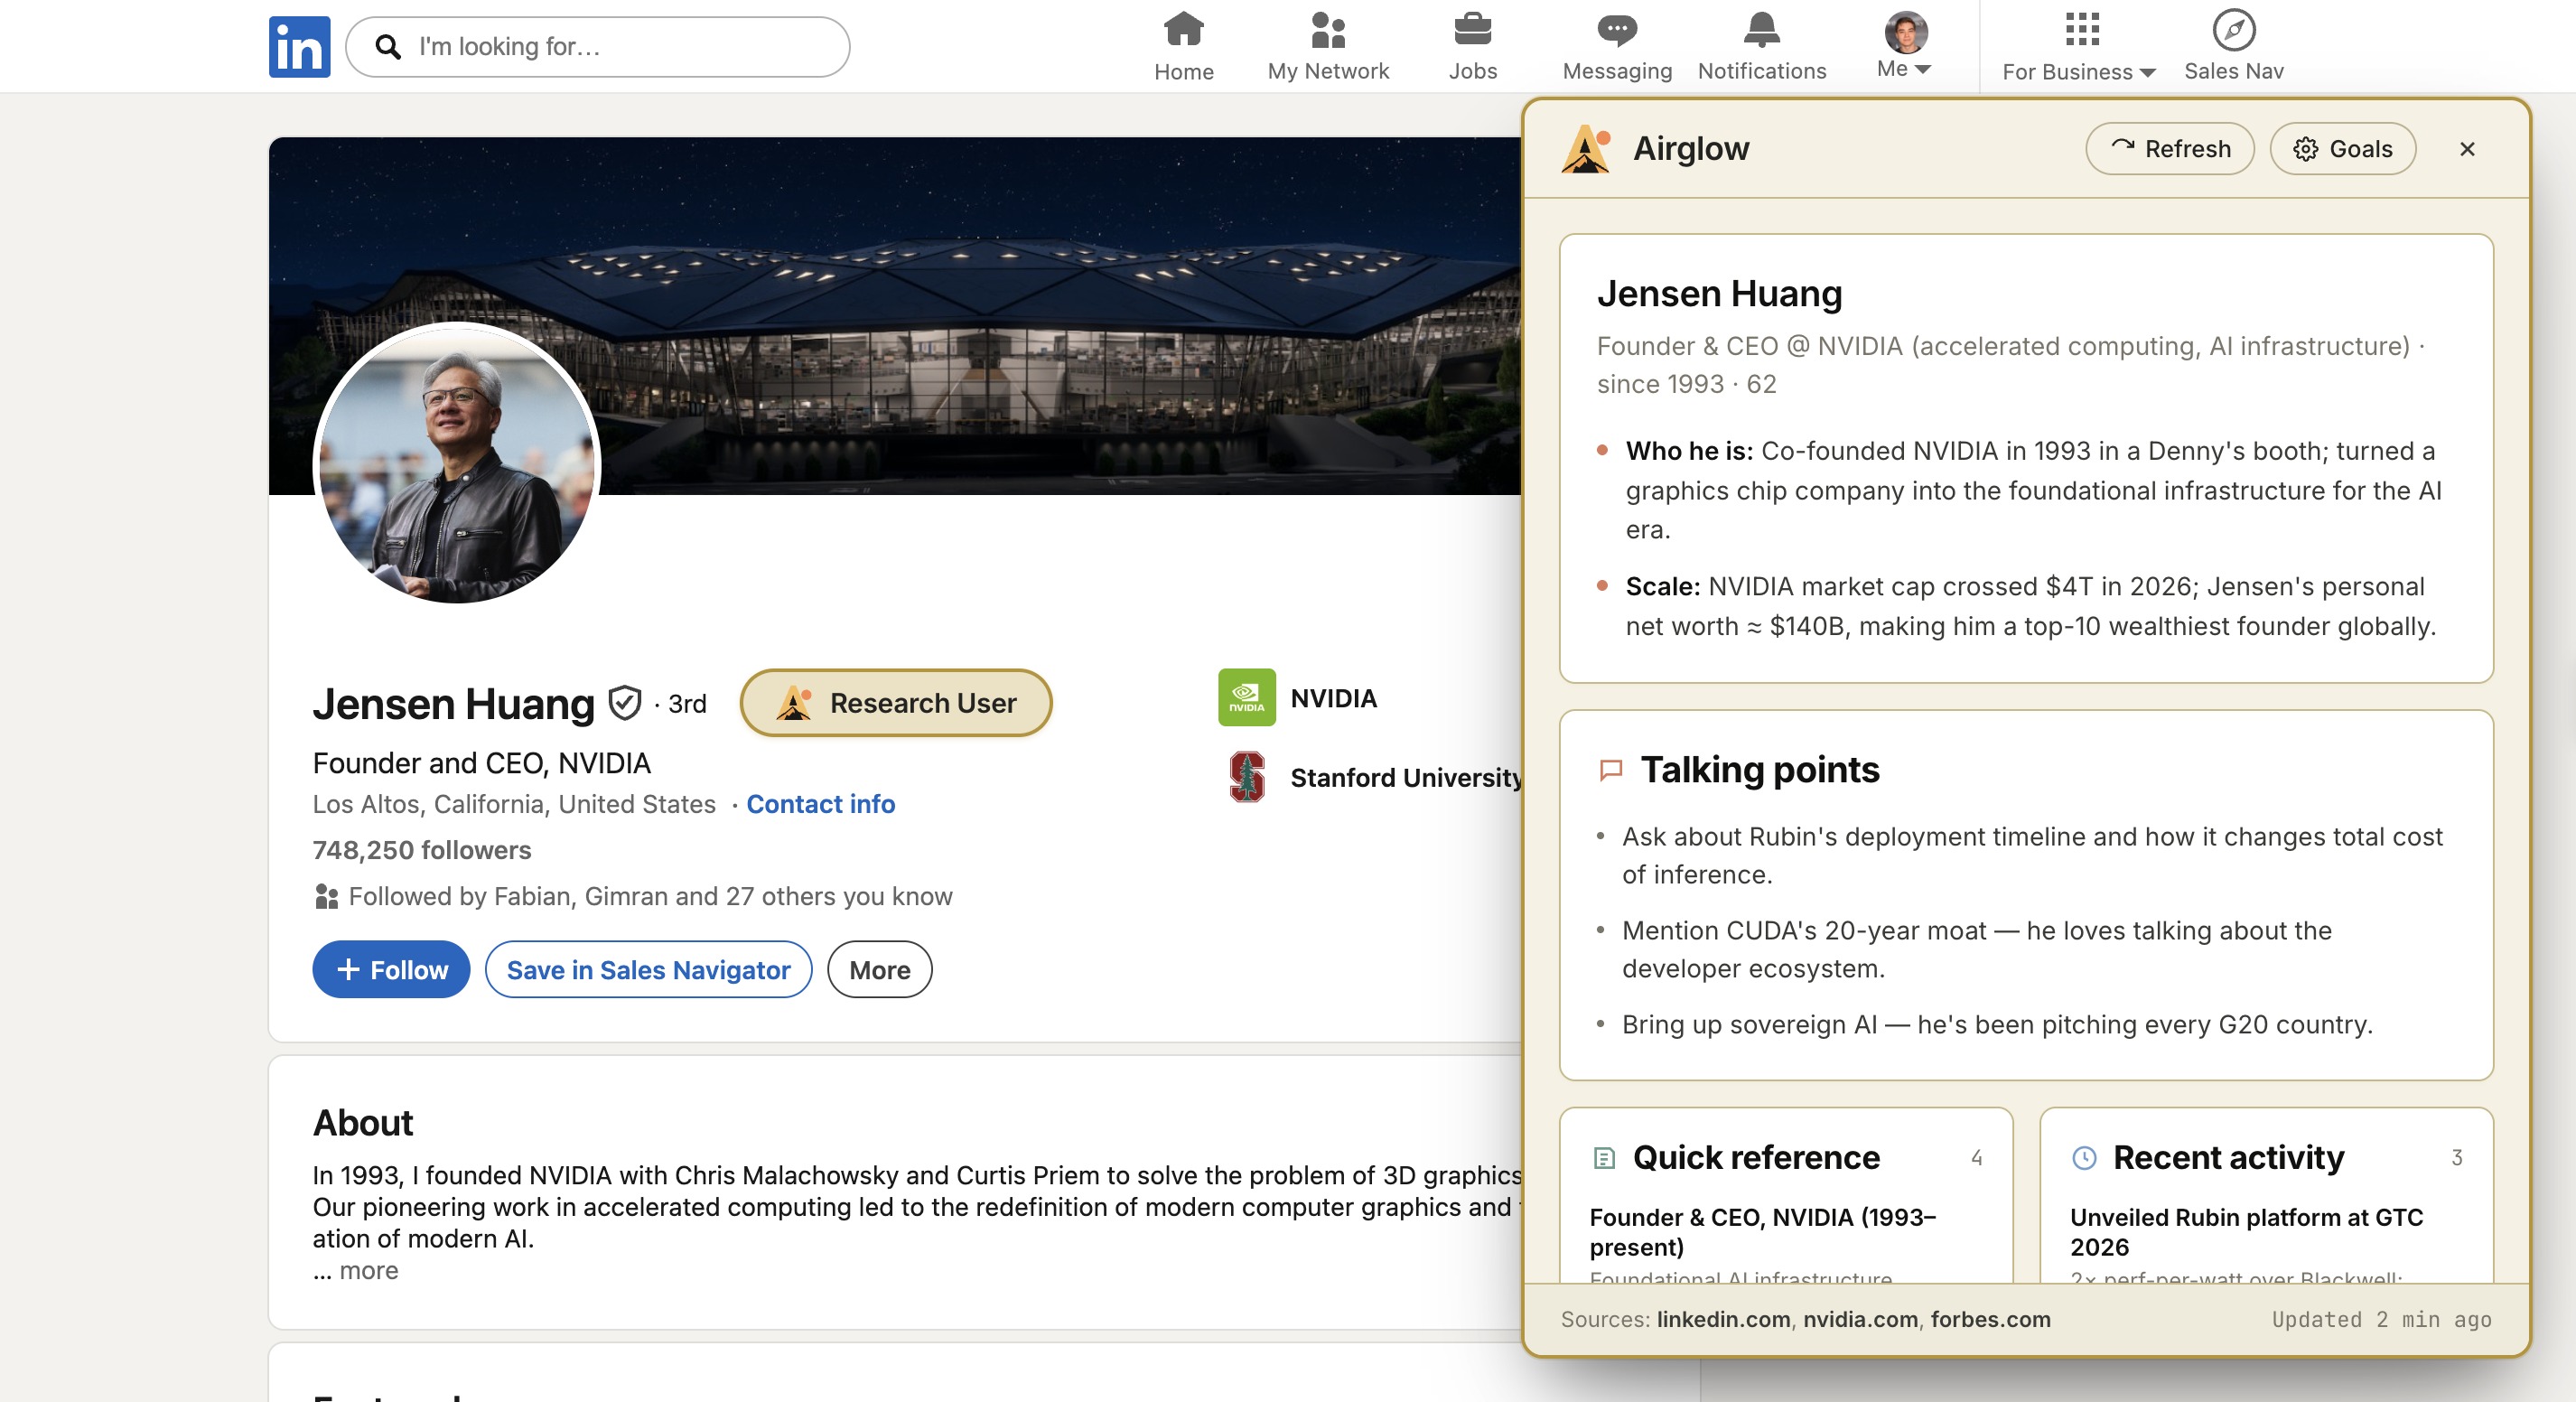Click the 748,250 followers count
This screenshot has height=1402, width=2576.
pos(421,850)
